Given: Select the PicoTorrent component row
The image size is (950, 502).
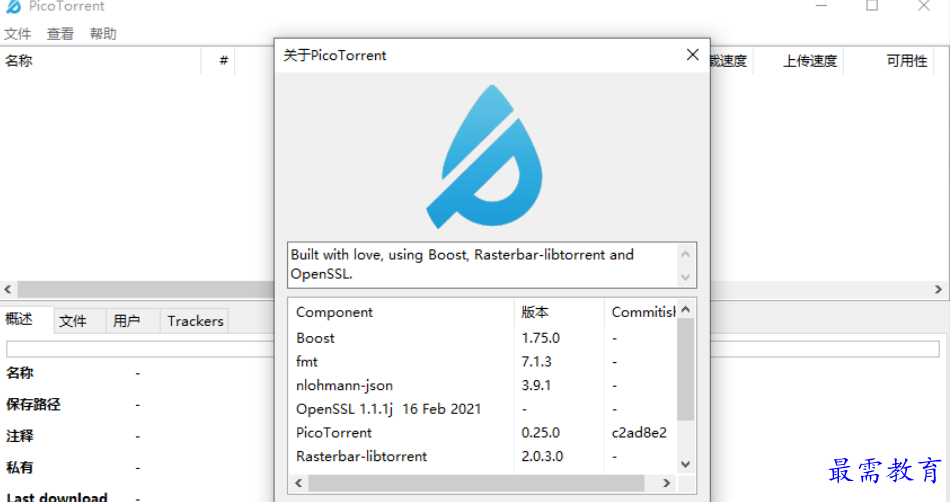Looking at the screenshot, I should [x=483, y=432].
